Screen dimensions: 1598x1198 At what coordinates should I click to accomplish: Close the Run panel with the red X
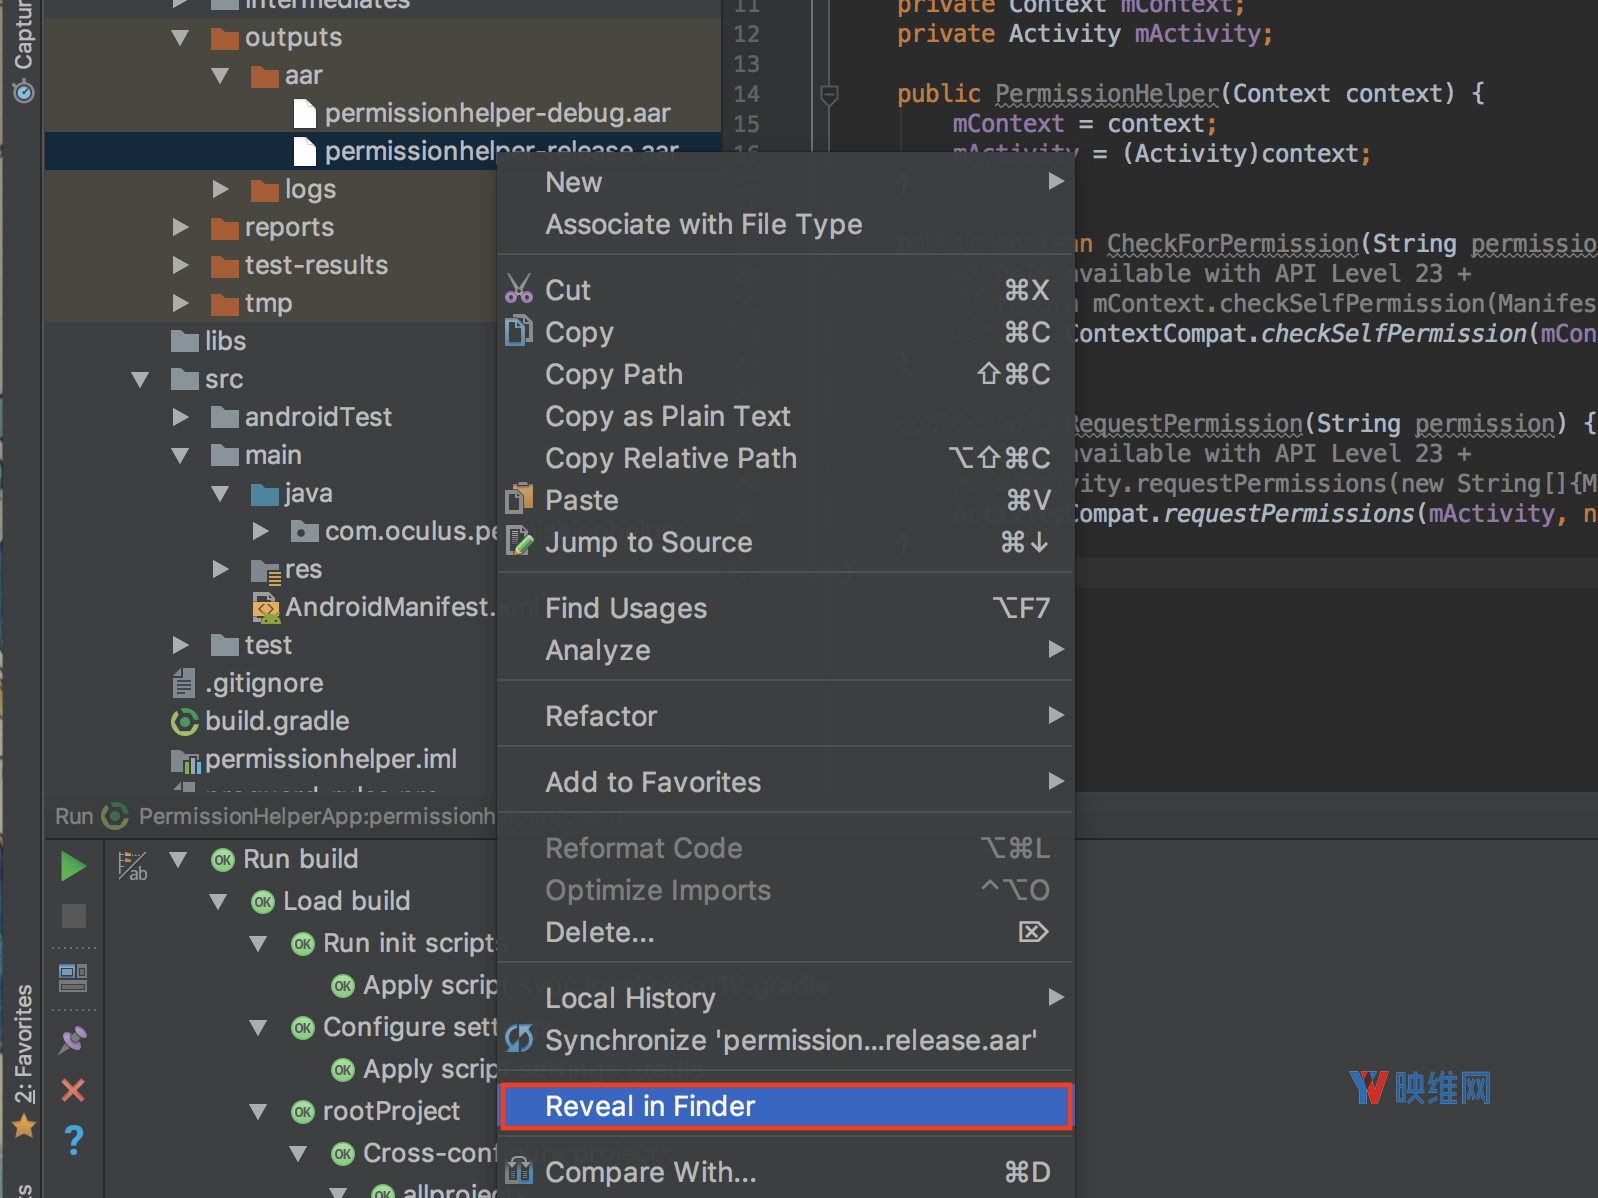point(73,1090)
